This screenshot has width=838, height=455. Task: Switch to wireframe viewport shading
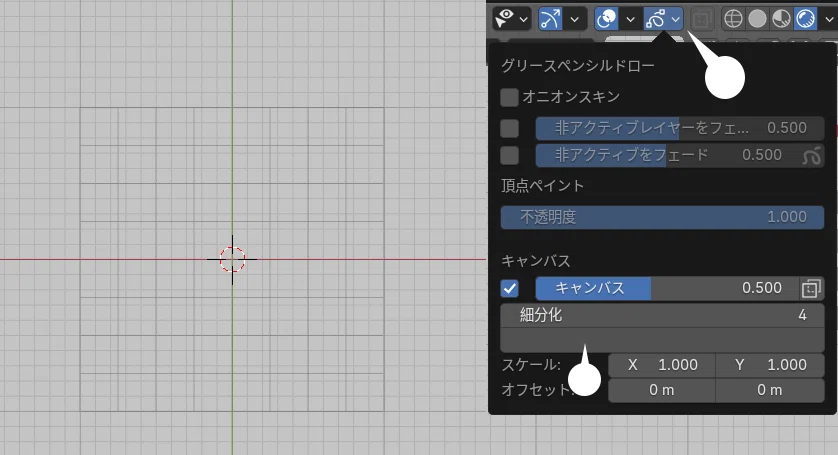pyautogui.click(x=733, y=19)
